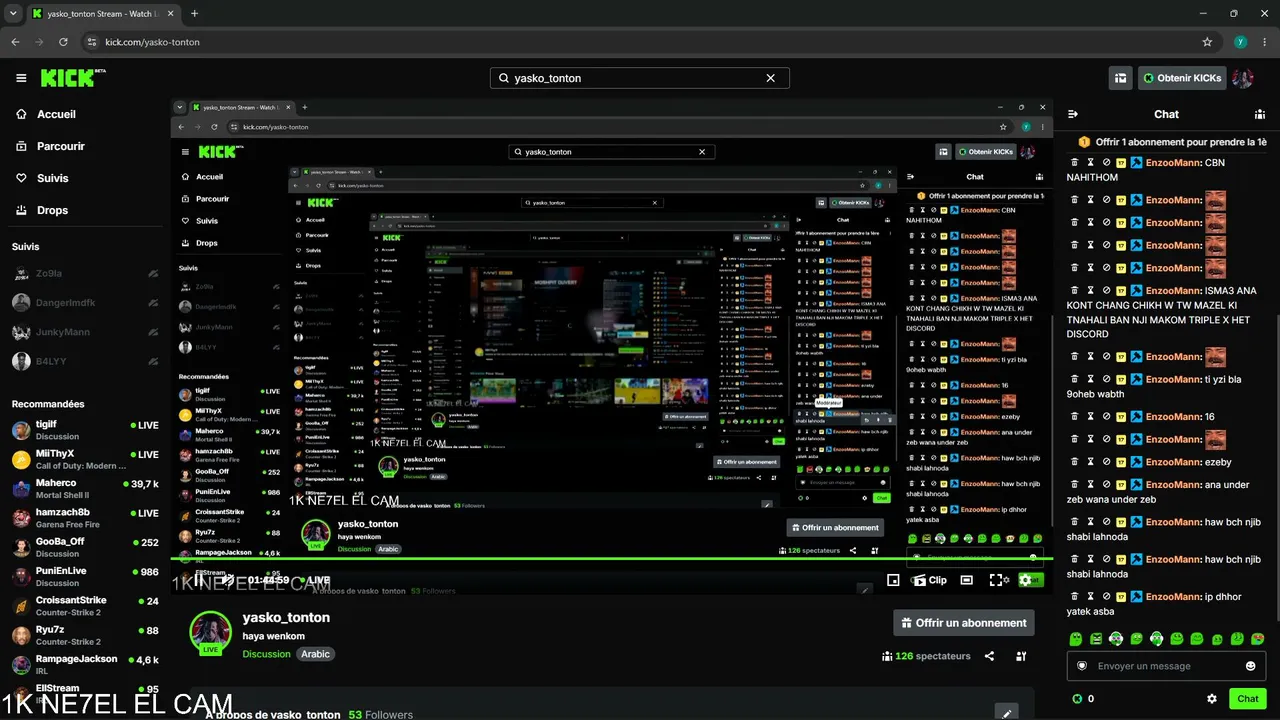Click the browser reload button

coord(64,42)
